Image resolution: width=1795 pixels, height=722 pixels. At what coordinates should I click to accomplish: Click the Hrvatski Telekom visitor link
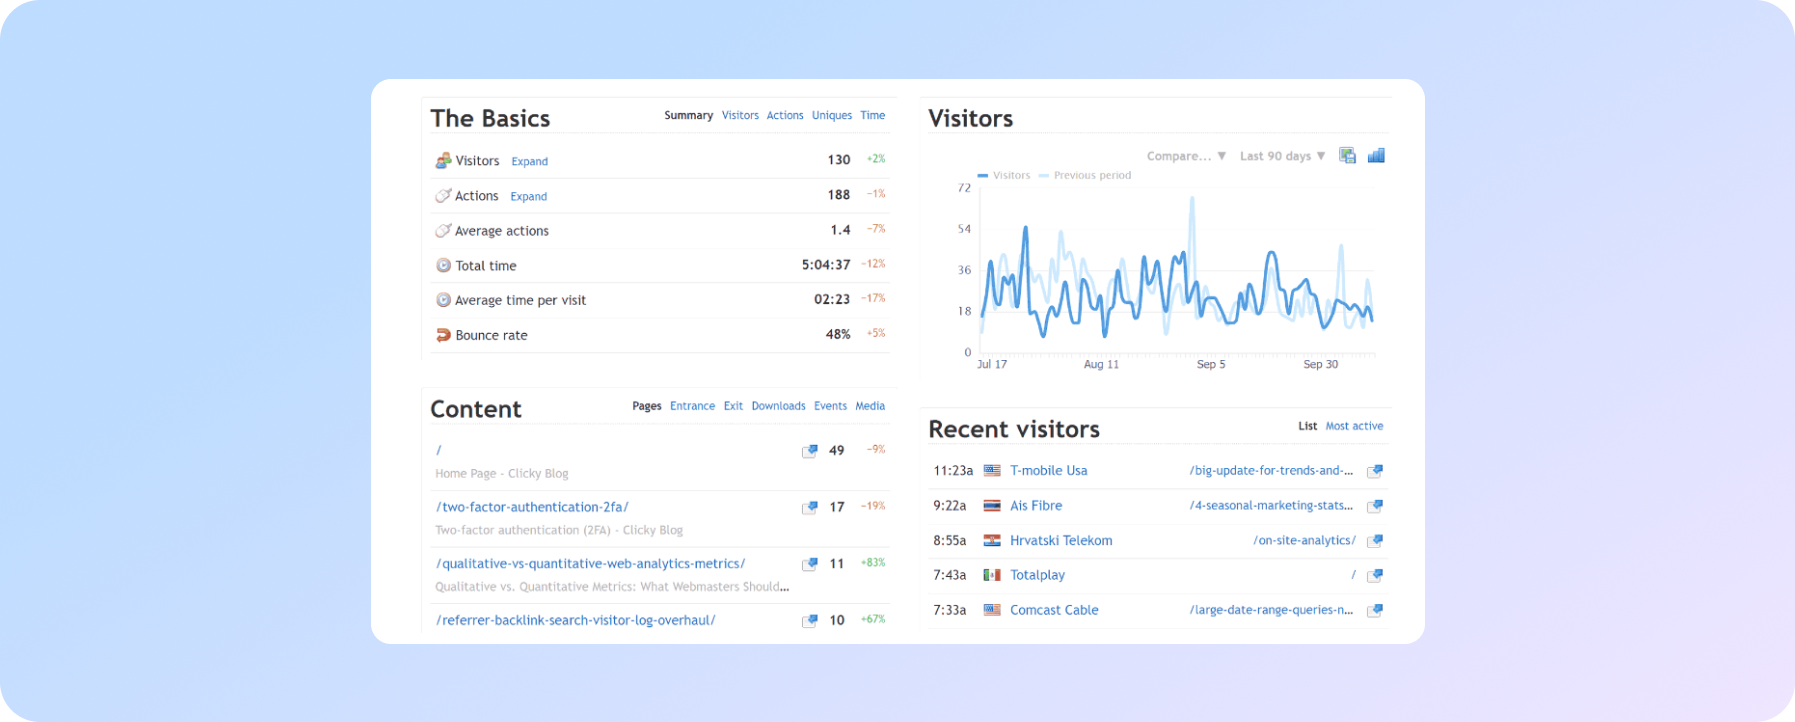coord(1061,540)
